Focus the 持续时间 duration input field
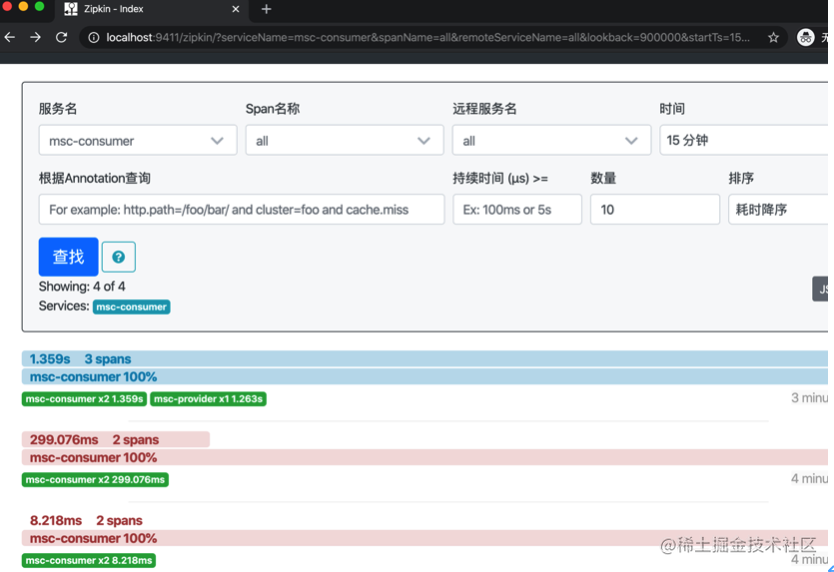834x572 pixels. click(517, 210)
